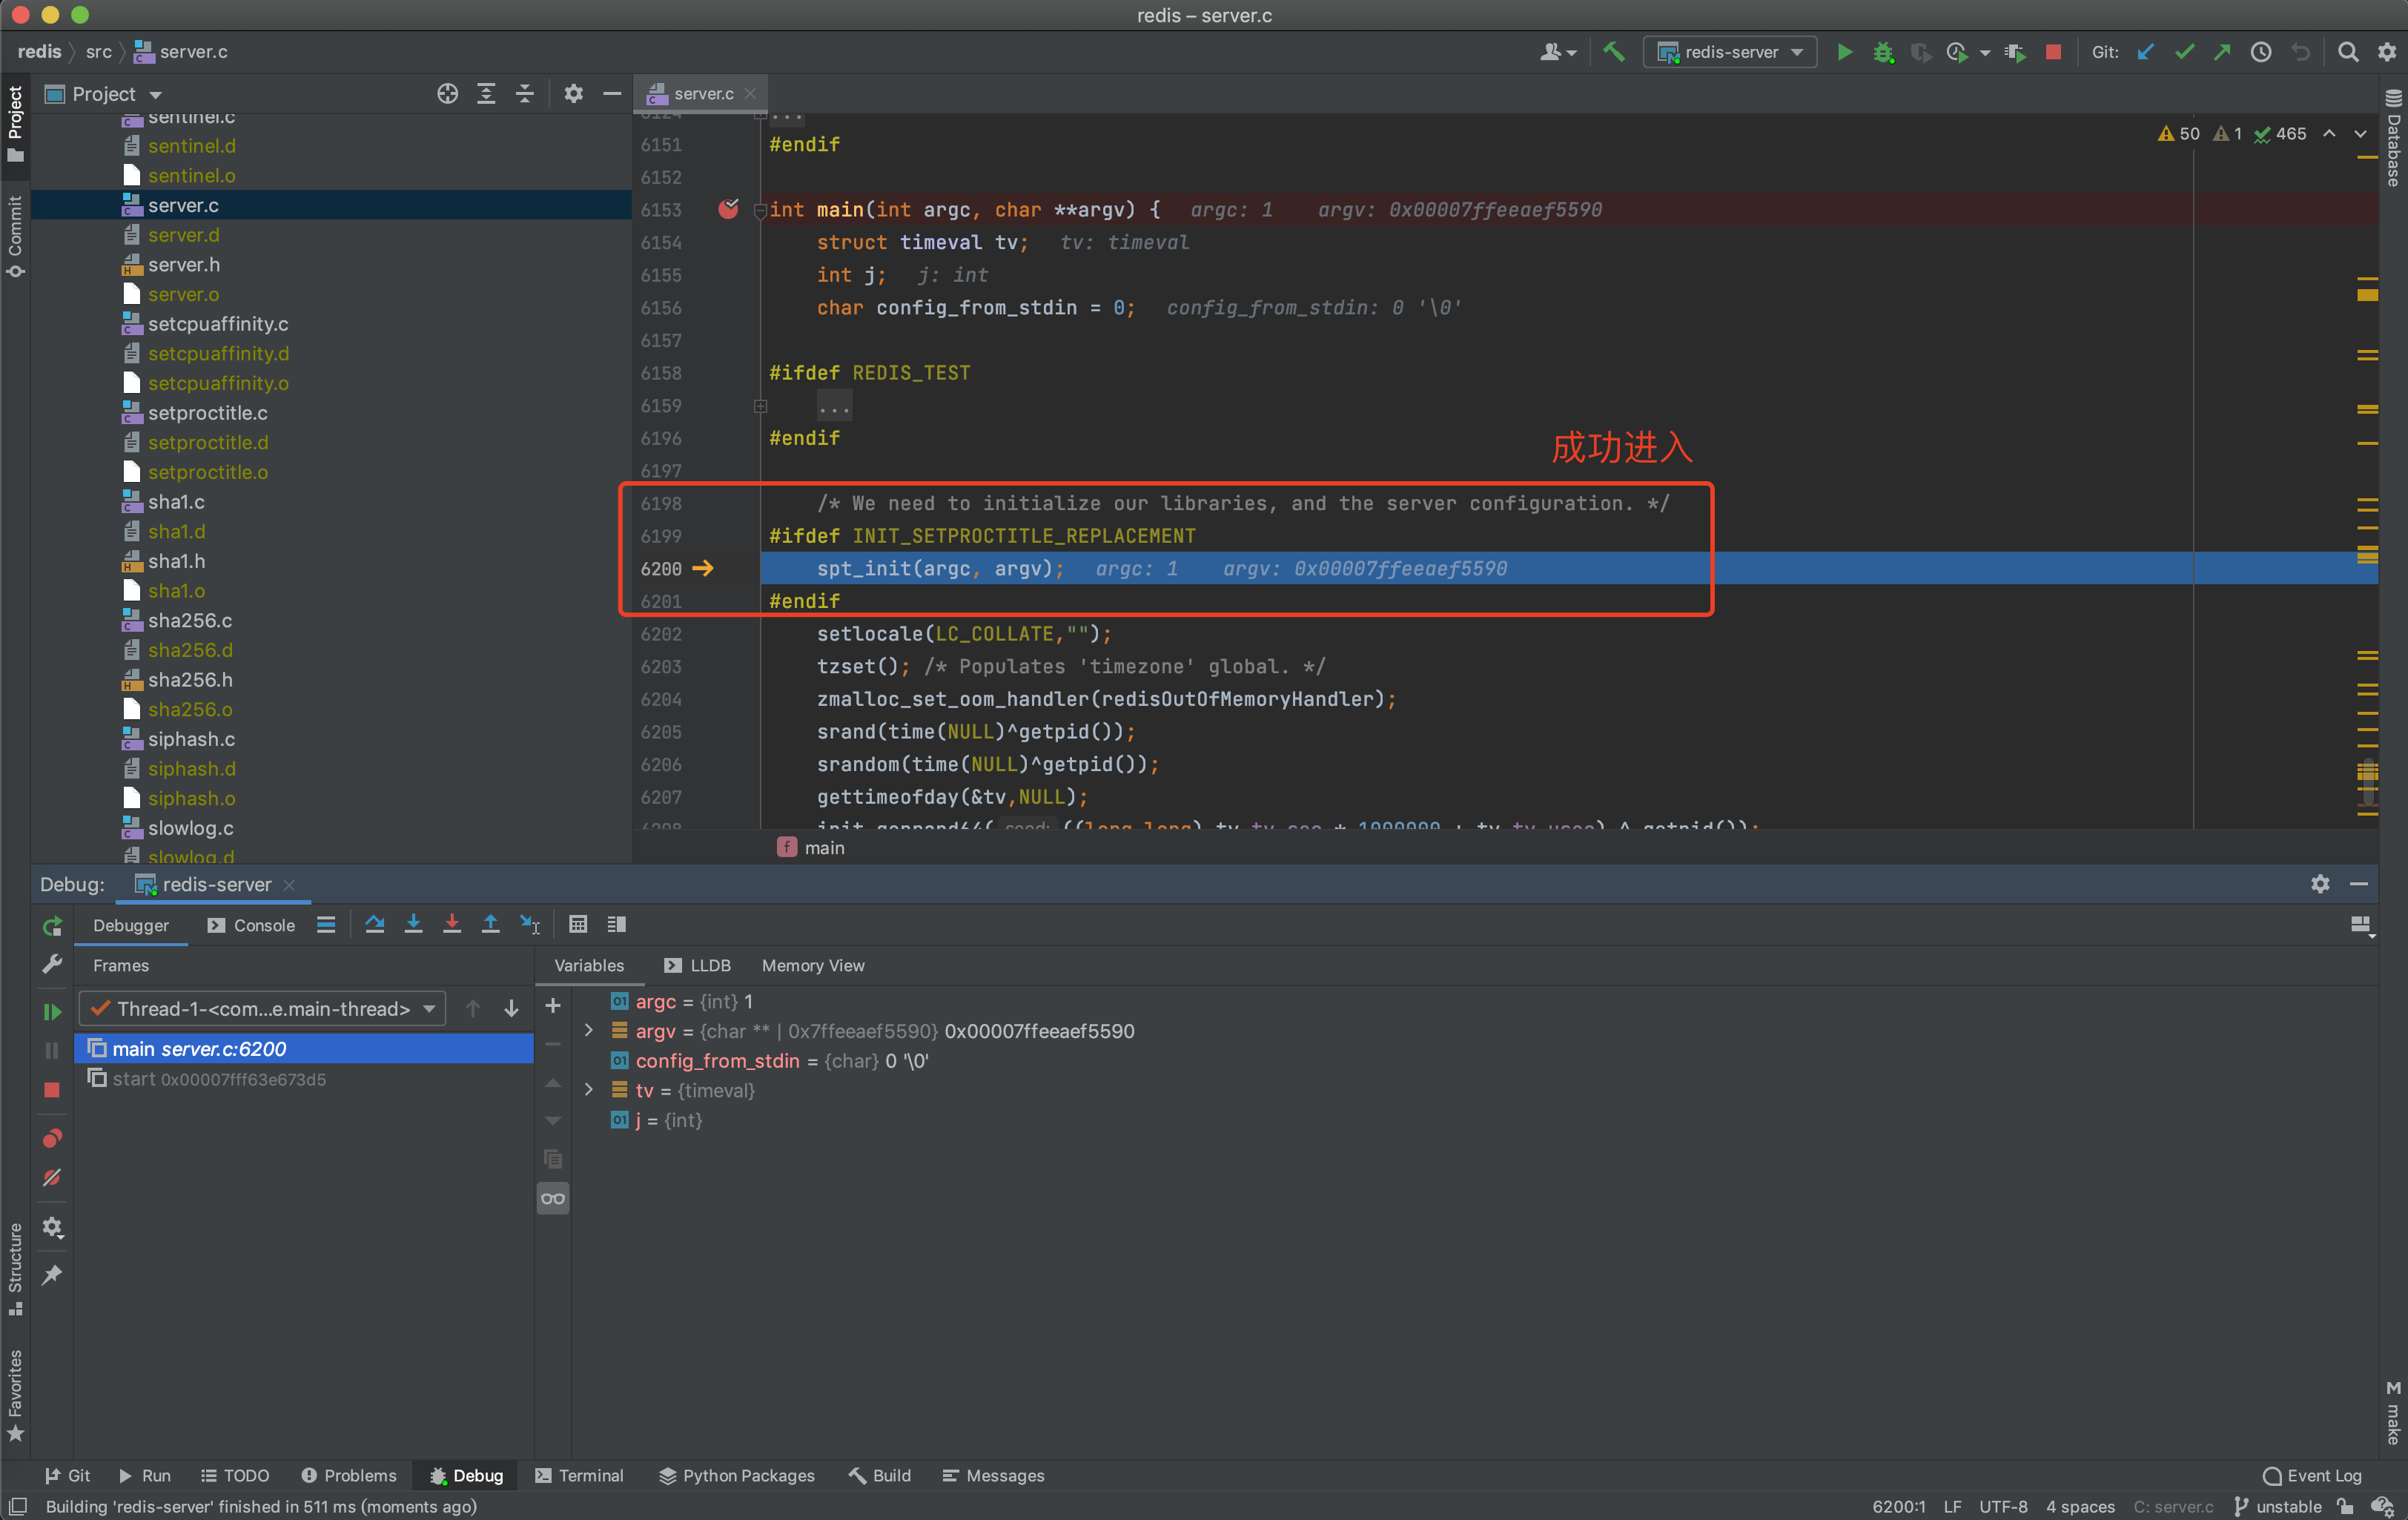Switch to the LLDB tab

click(697, 965)
